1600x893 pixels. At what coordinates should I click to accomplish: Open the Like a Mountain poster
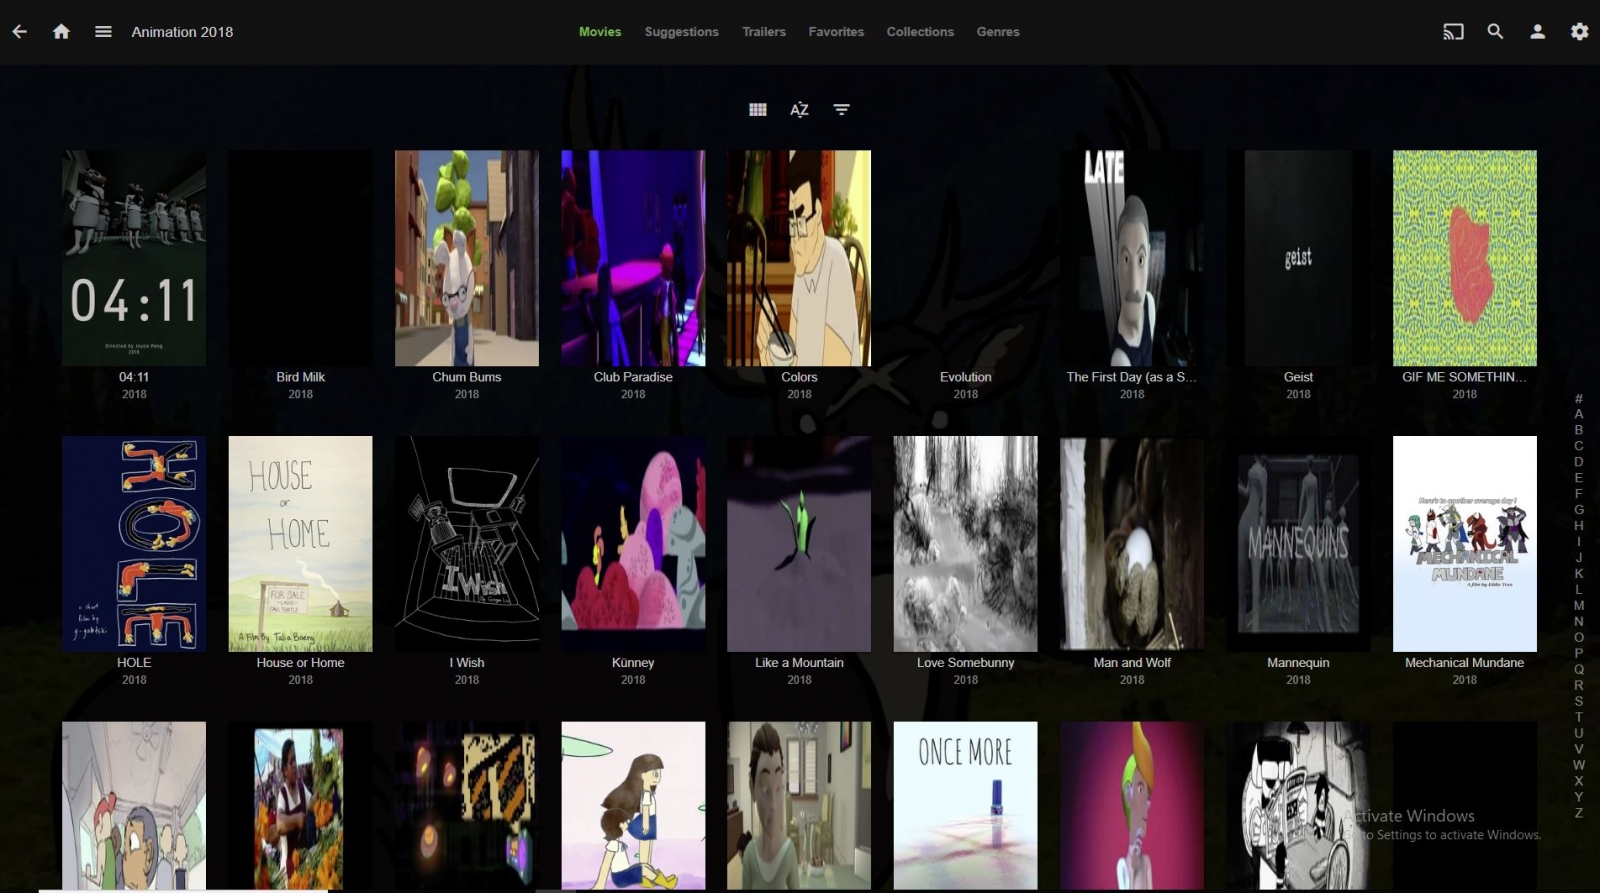point(799,544)
